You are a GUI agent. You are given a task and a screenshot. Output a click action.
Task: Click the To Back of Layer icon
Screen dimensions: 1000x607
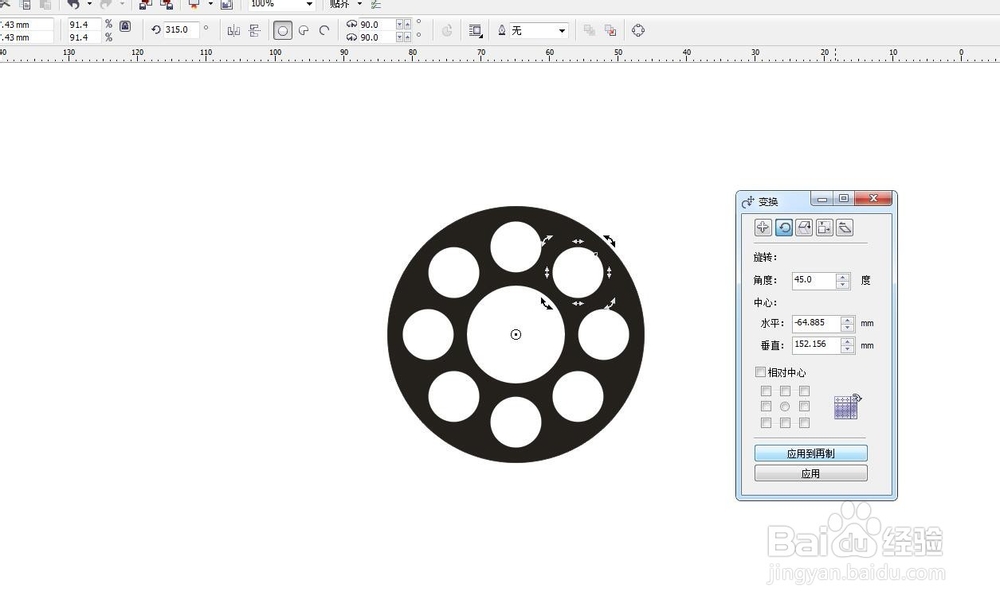coord(610,30)
